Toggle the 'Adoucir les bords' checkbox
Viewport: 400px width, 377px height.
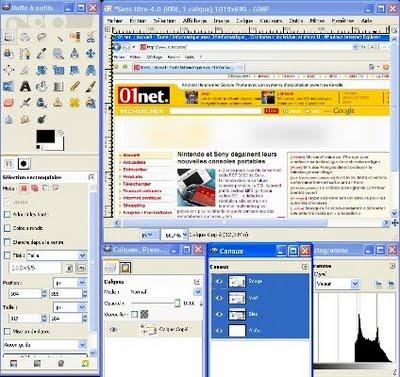7,214
